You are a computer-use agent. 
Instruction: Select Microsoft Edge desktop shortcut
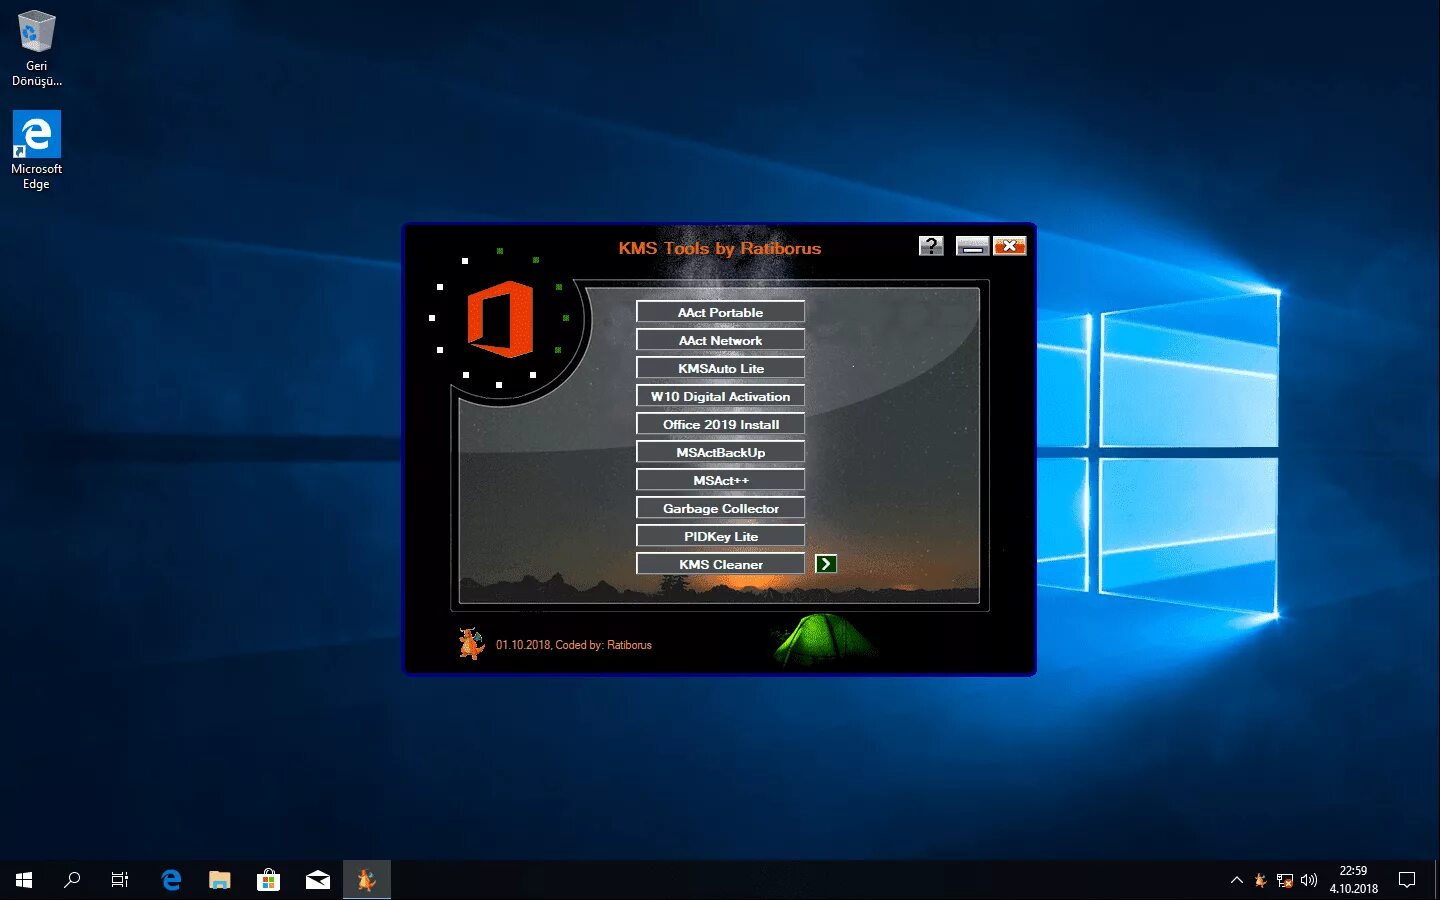36,150
